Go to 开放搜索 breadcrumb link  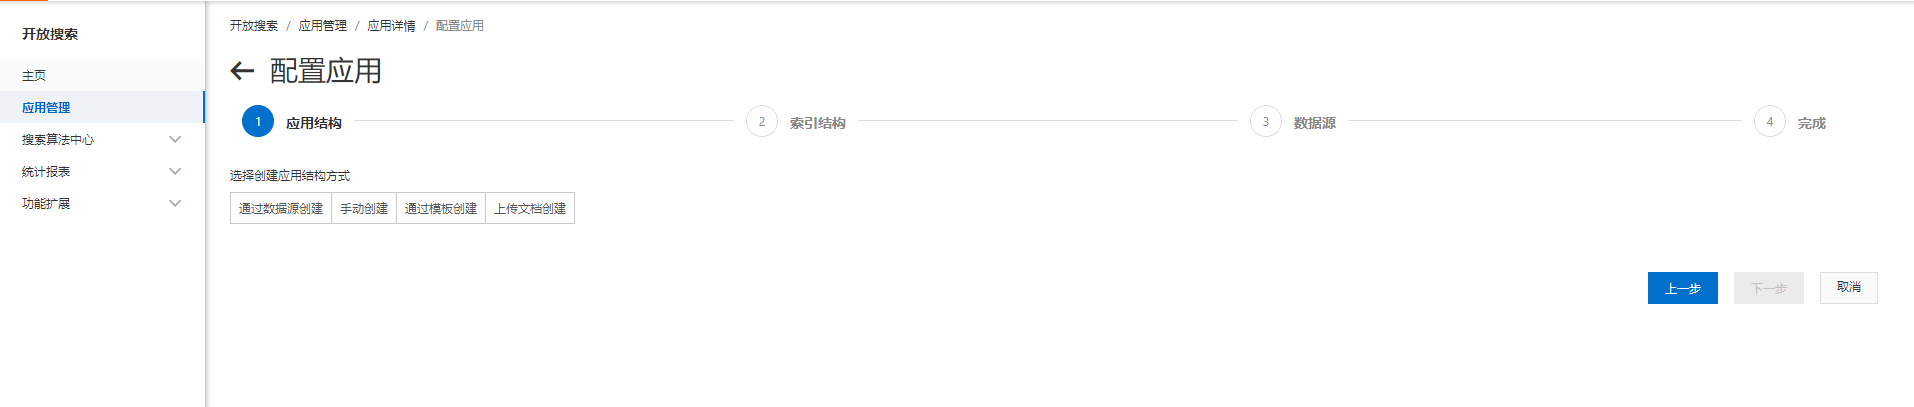[x=254, y=26]
